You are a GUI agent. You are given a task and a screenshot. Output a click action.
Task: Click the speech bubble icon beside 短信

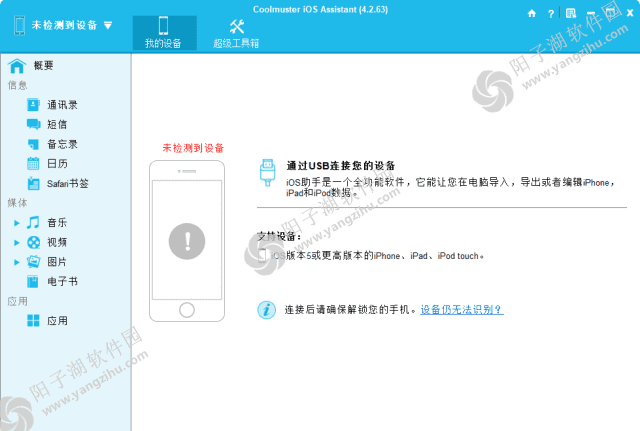pyautogui.click(x=33, y=124)
